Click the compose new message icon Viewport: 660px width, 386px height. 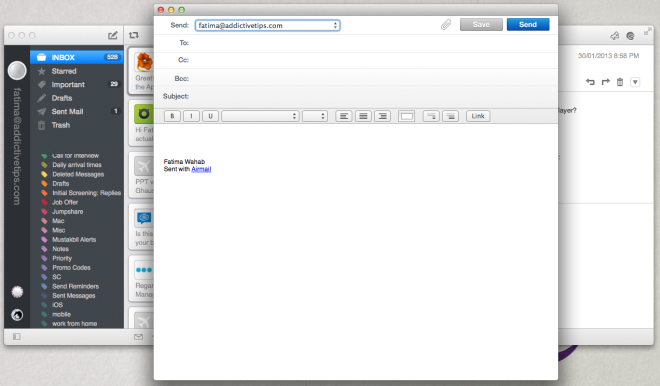point(113,35)
